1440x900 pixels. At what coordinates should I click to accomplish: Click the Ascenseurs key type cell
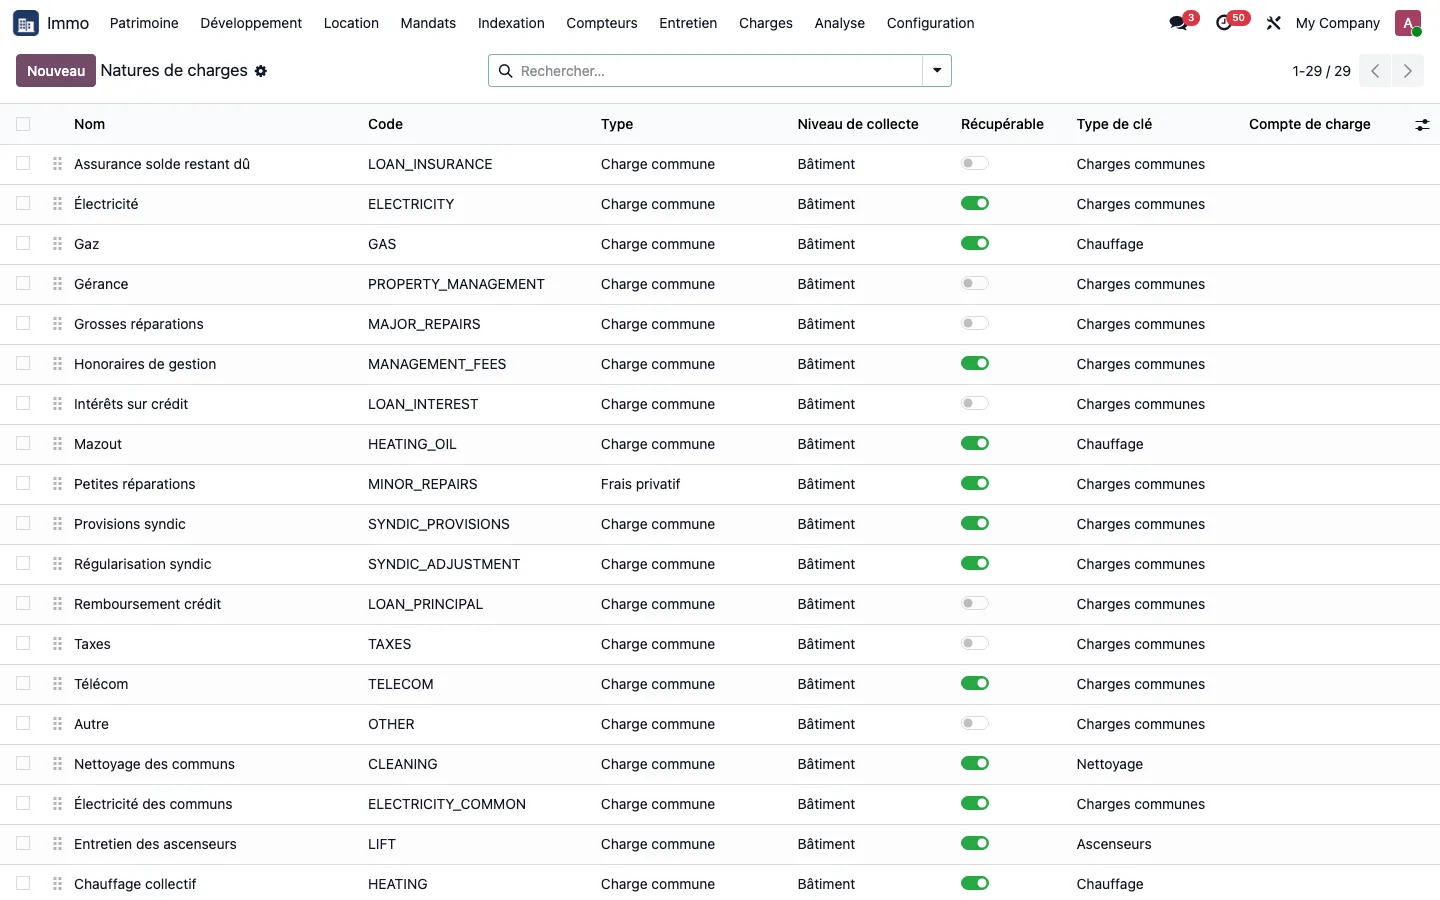click(x=1114, y=844)
